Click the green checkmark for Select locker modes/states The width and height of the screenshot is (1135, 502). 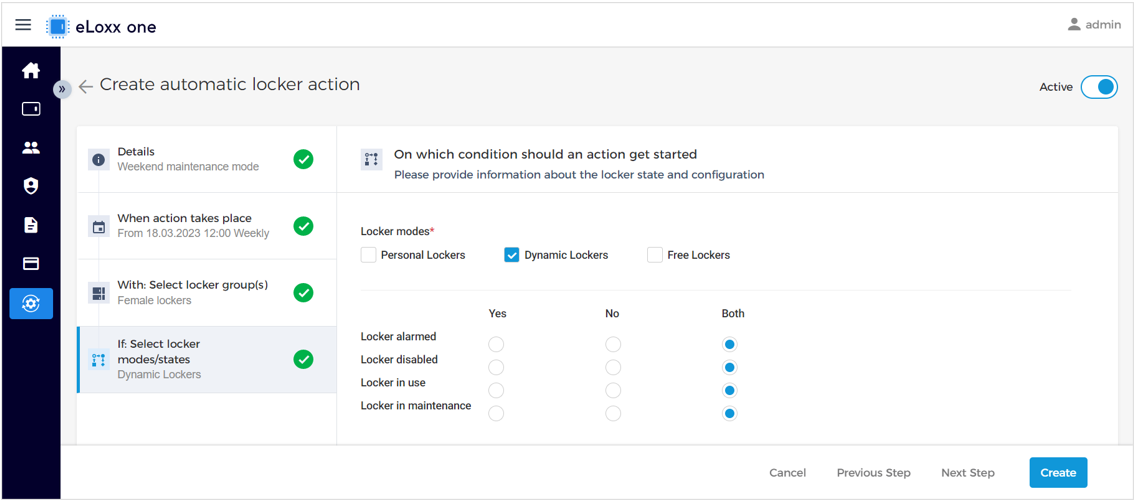click(x=303, y=359)
